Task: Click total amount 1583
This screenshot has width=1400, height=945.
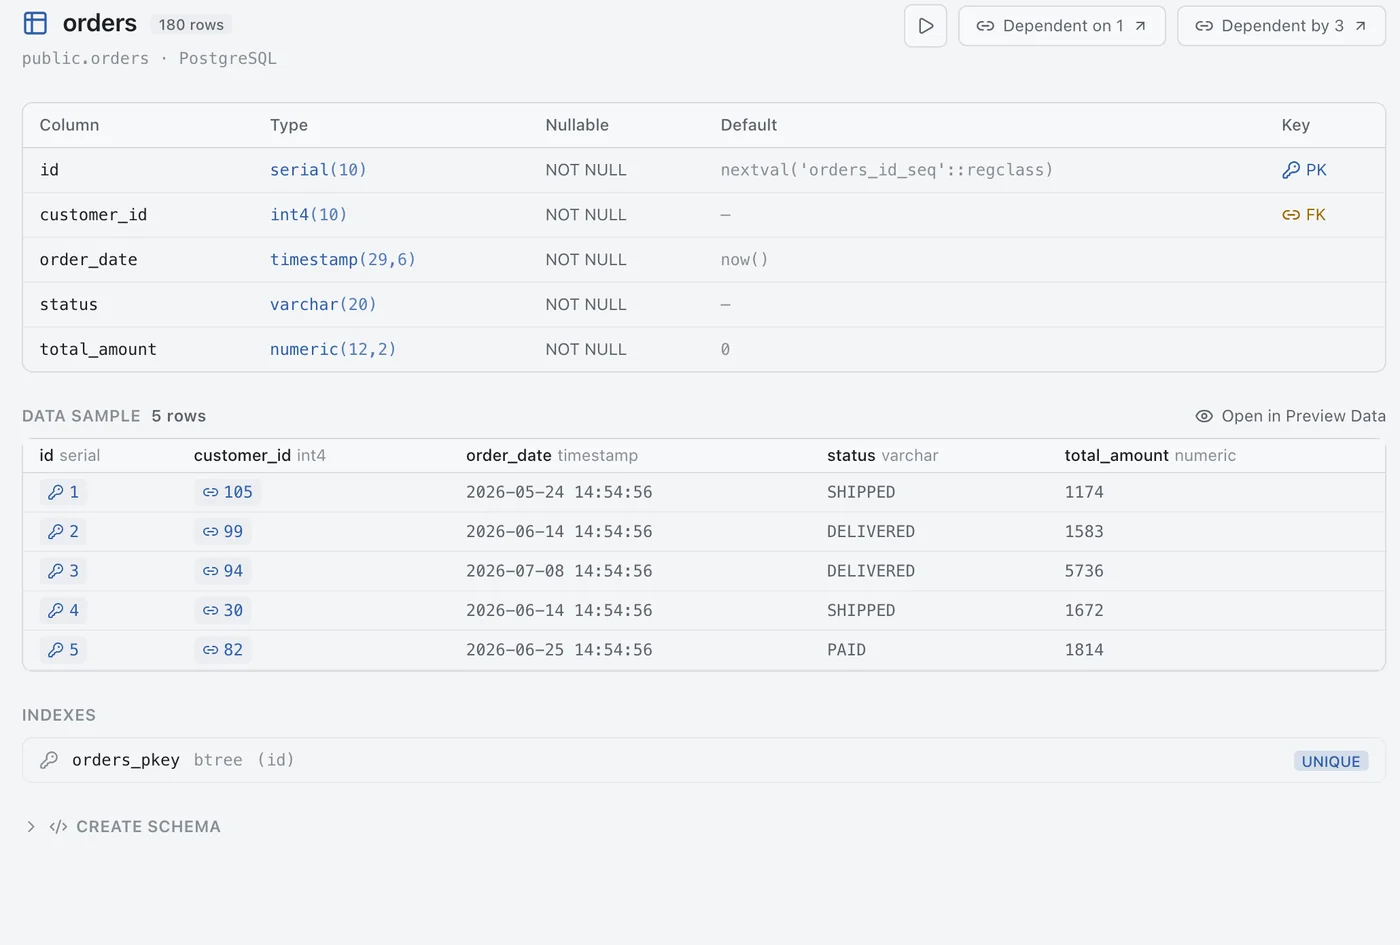Action: (x=1084, y=531)
